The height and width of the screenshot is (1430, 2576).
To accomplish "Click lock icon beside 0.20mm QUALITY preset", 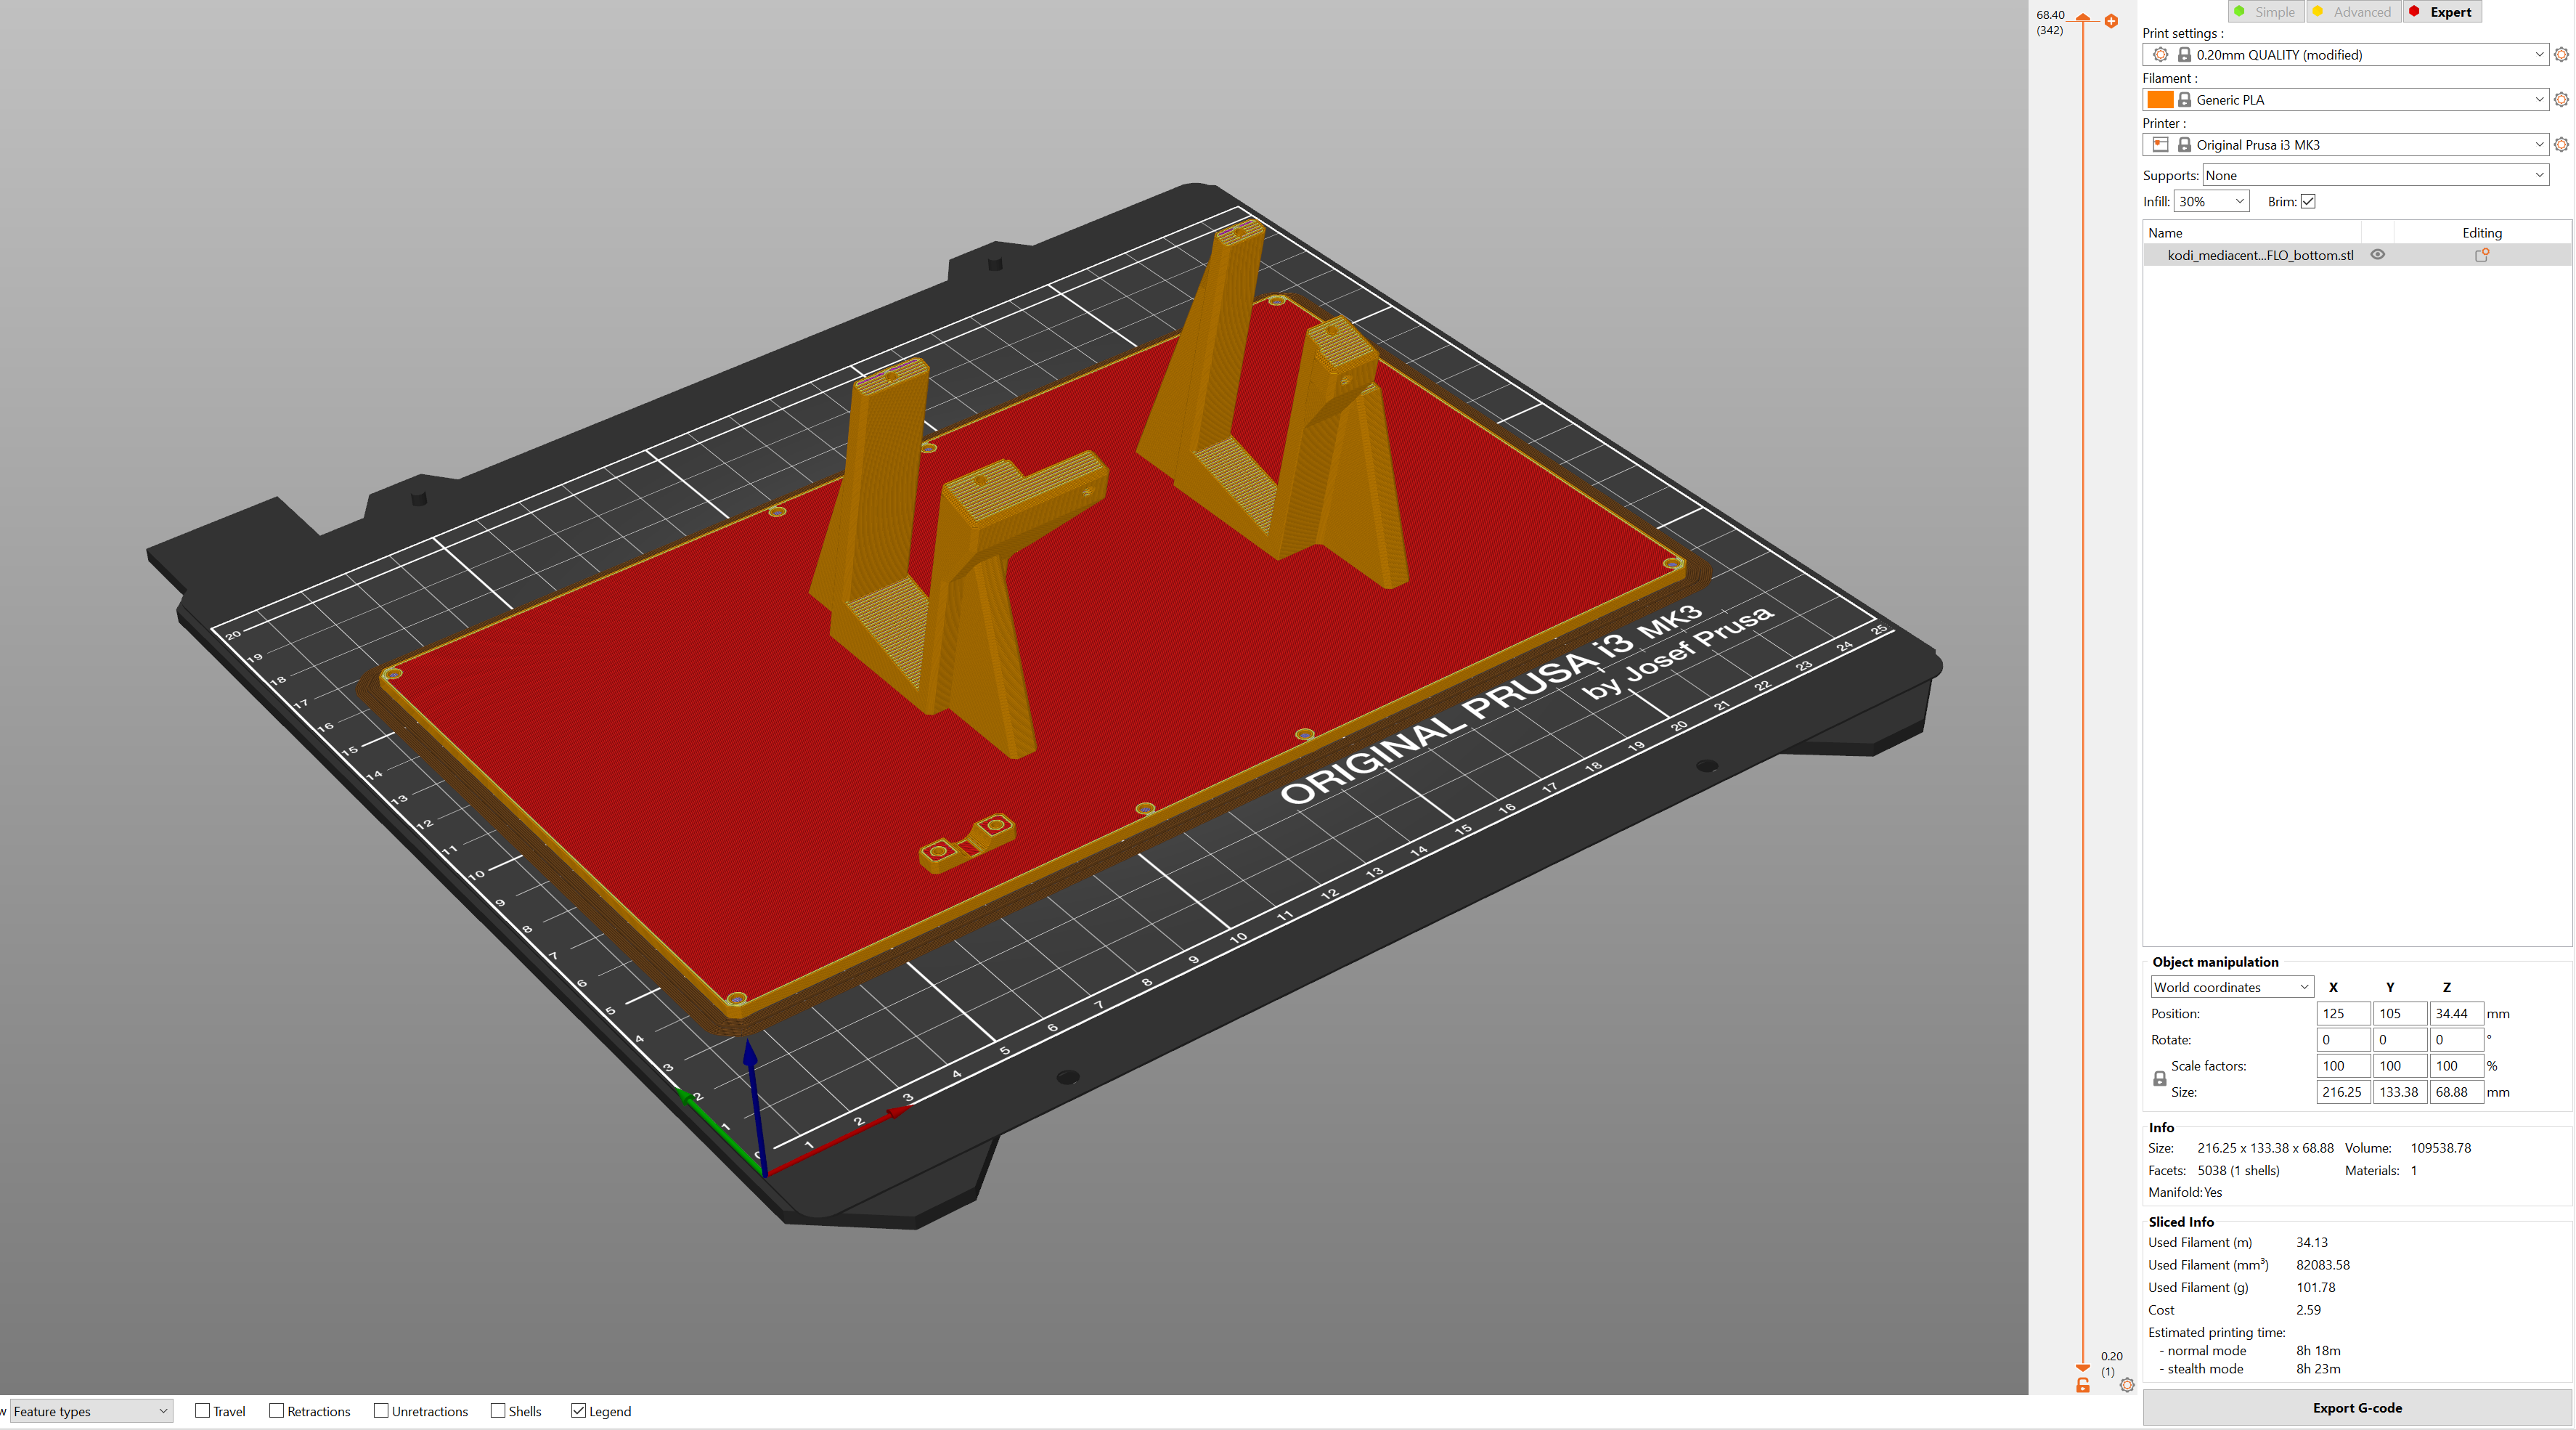I will pos(2184,55).
